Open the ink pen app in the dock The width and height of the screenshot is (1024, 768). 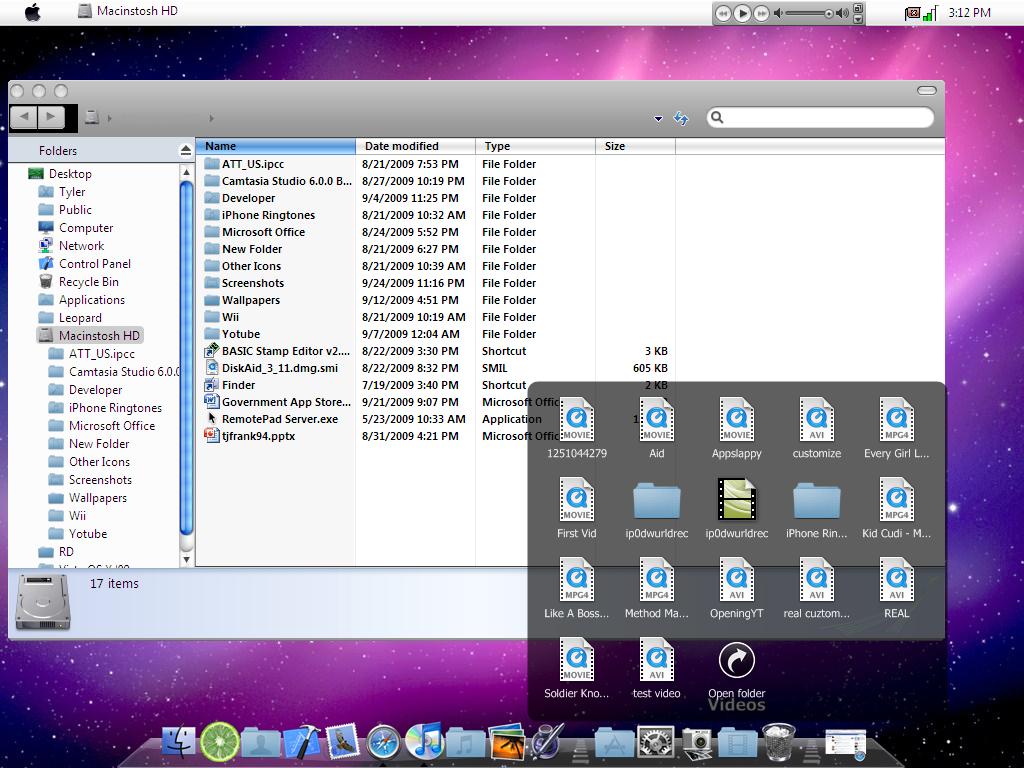click(x=547, y=742)
